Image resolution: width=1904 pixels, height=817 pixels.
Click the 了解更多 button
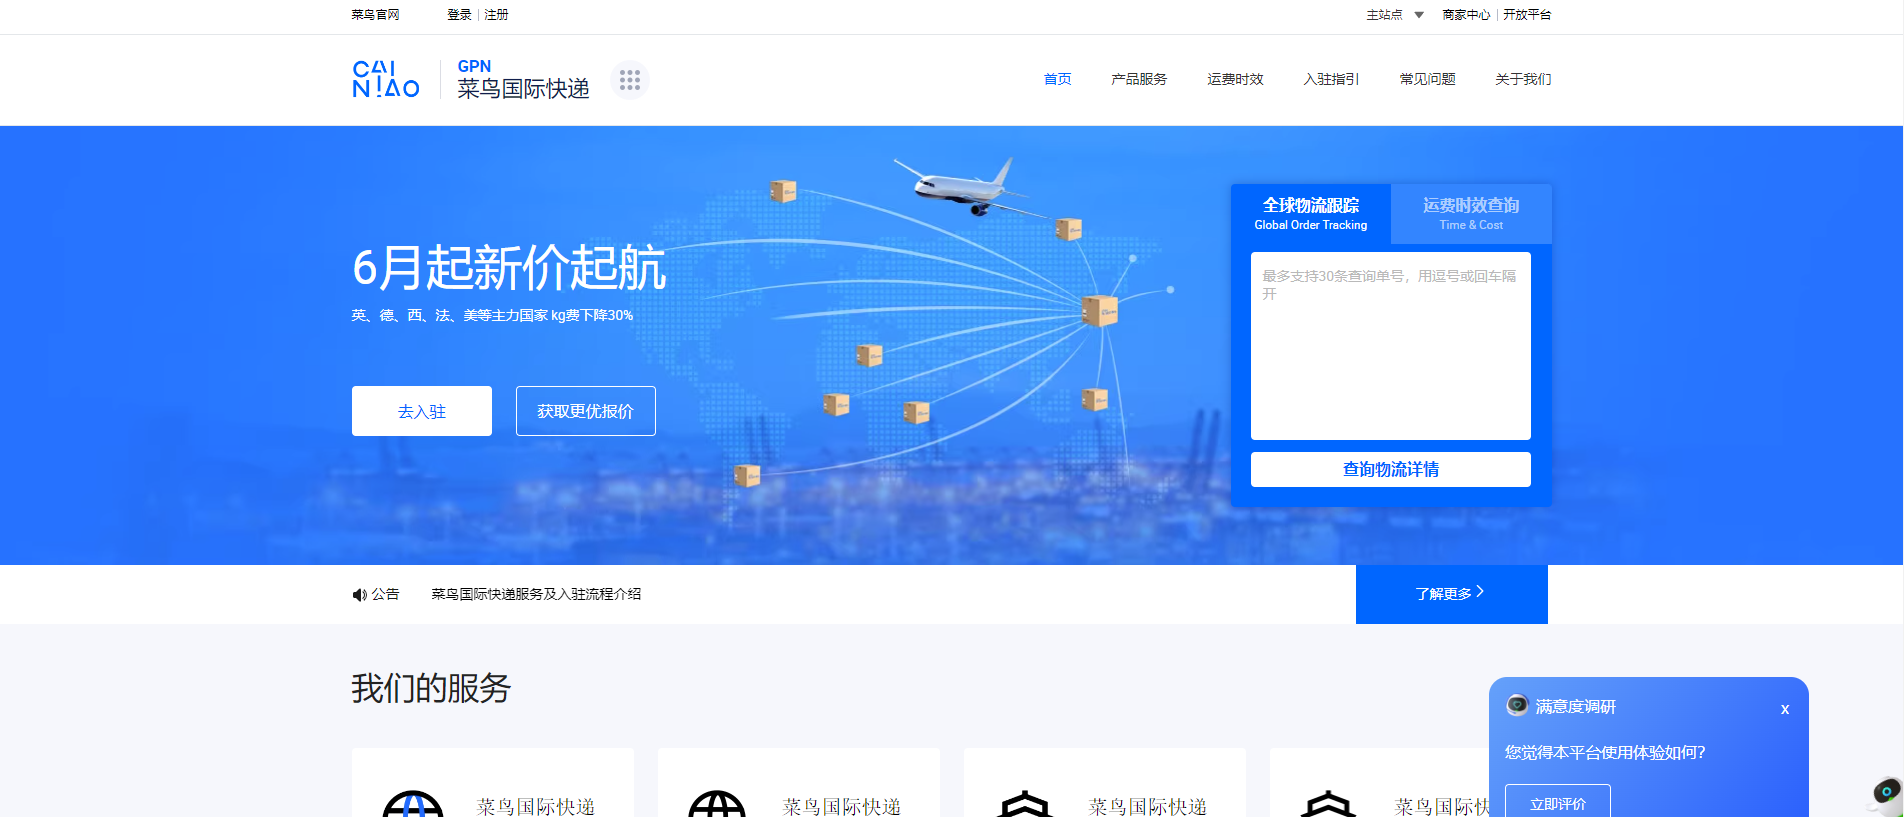[1451, 594]
